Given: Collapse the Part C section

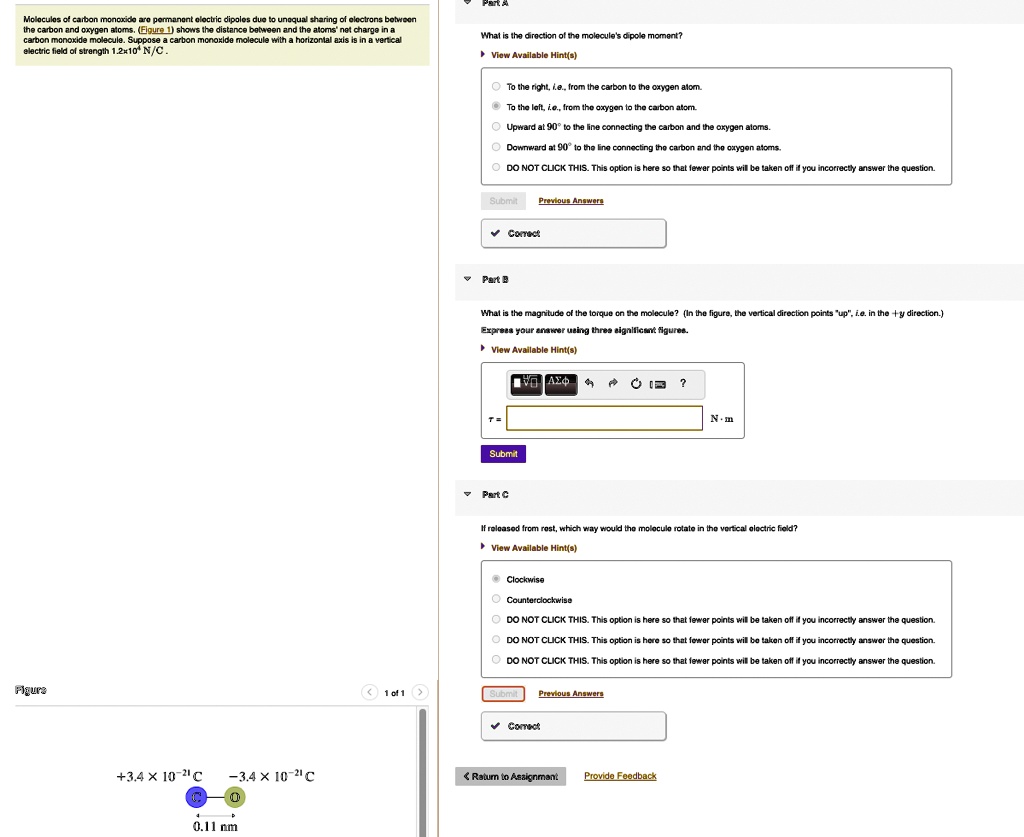Looking at the screenshot, I should (467, 494).
